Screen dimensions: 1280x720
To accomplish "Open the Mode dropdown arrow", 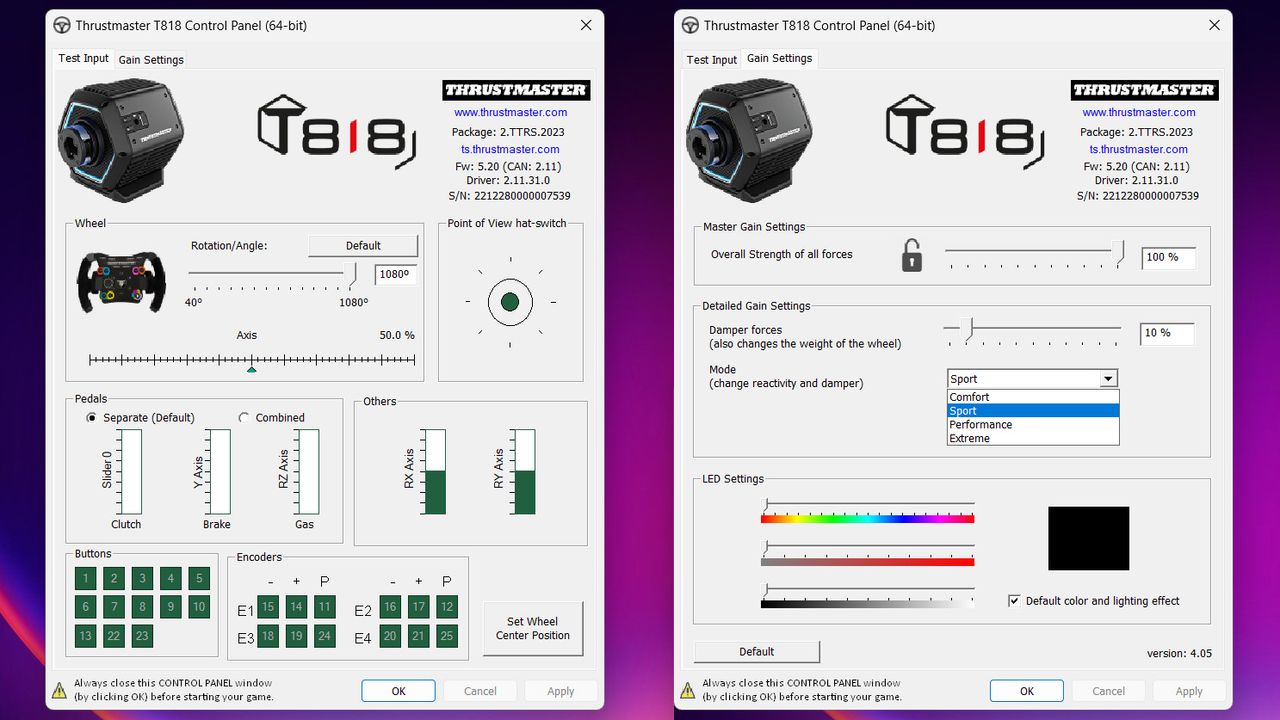I will point(1108,379).
